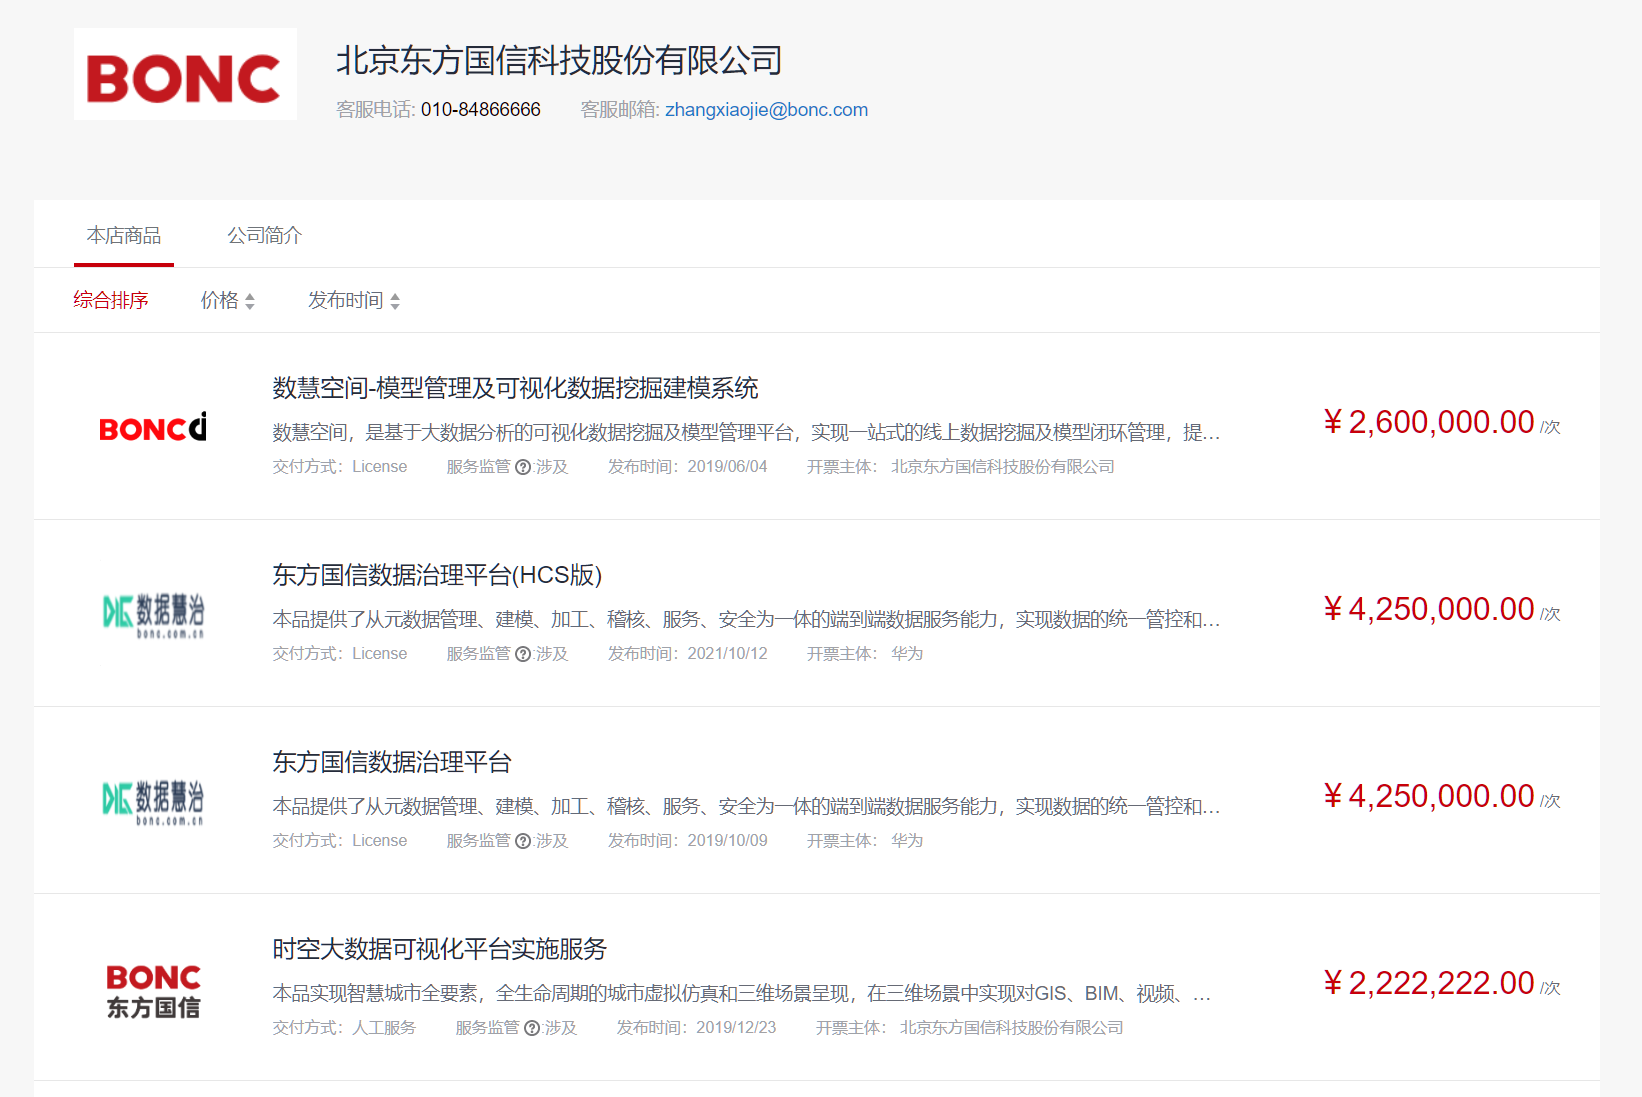
Task: Click the company name 北京东方国信科技股份有限公司 heading
Action: pos(559,60)
